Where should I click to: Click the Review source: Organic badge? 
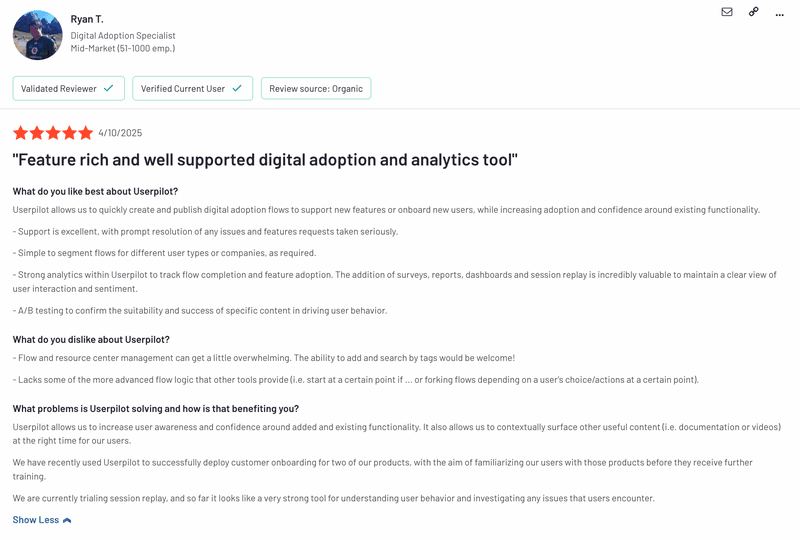[316, 88]
